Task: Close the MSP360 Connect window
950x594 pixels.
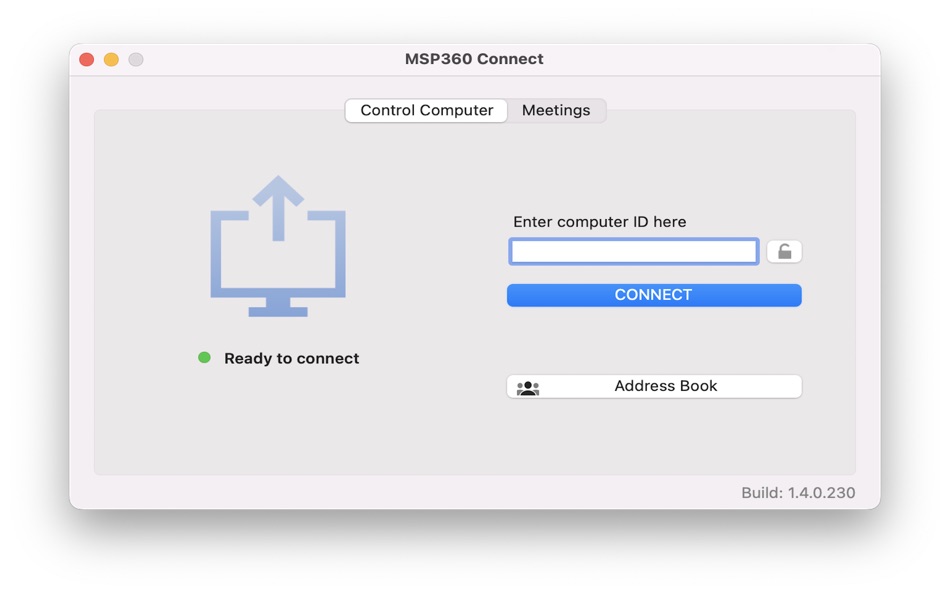Action: pos(87,59)
